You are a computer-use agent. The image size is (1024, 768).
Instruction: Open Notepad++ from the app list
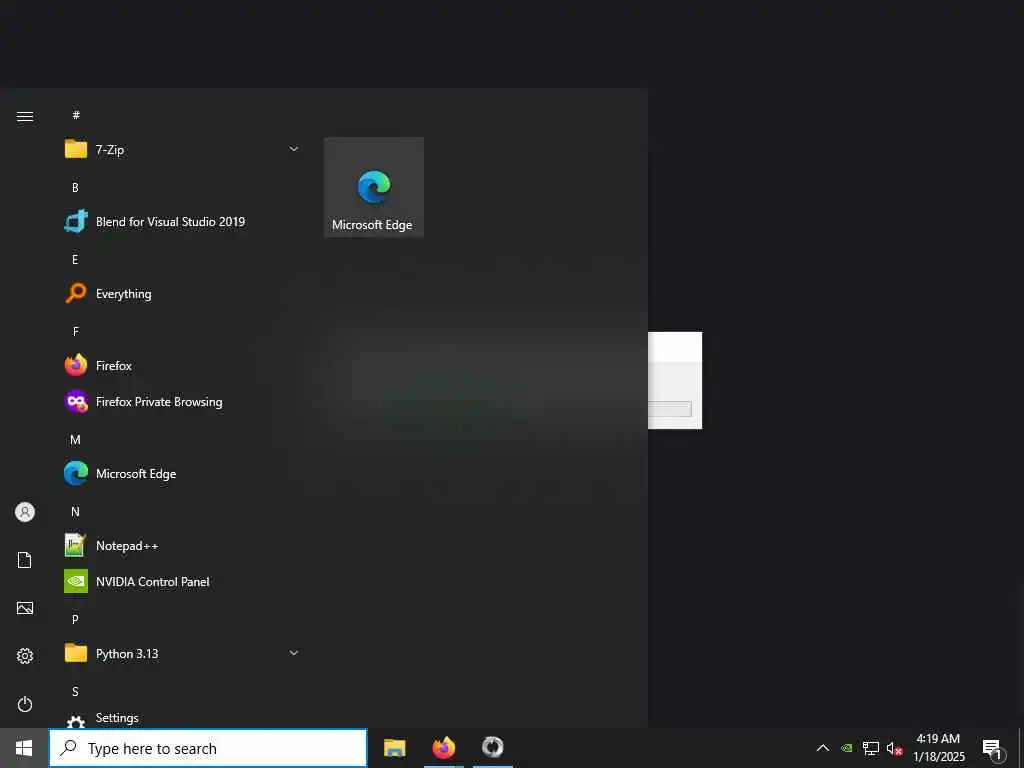coord(182,545)
